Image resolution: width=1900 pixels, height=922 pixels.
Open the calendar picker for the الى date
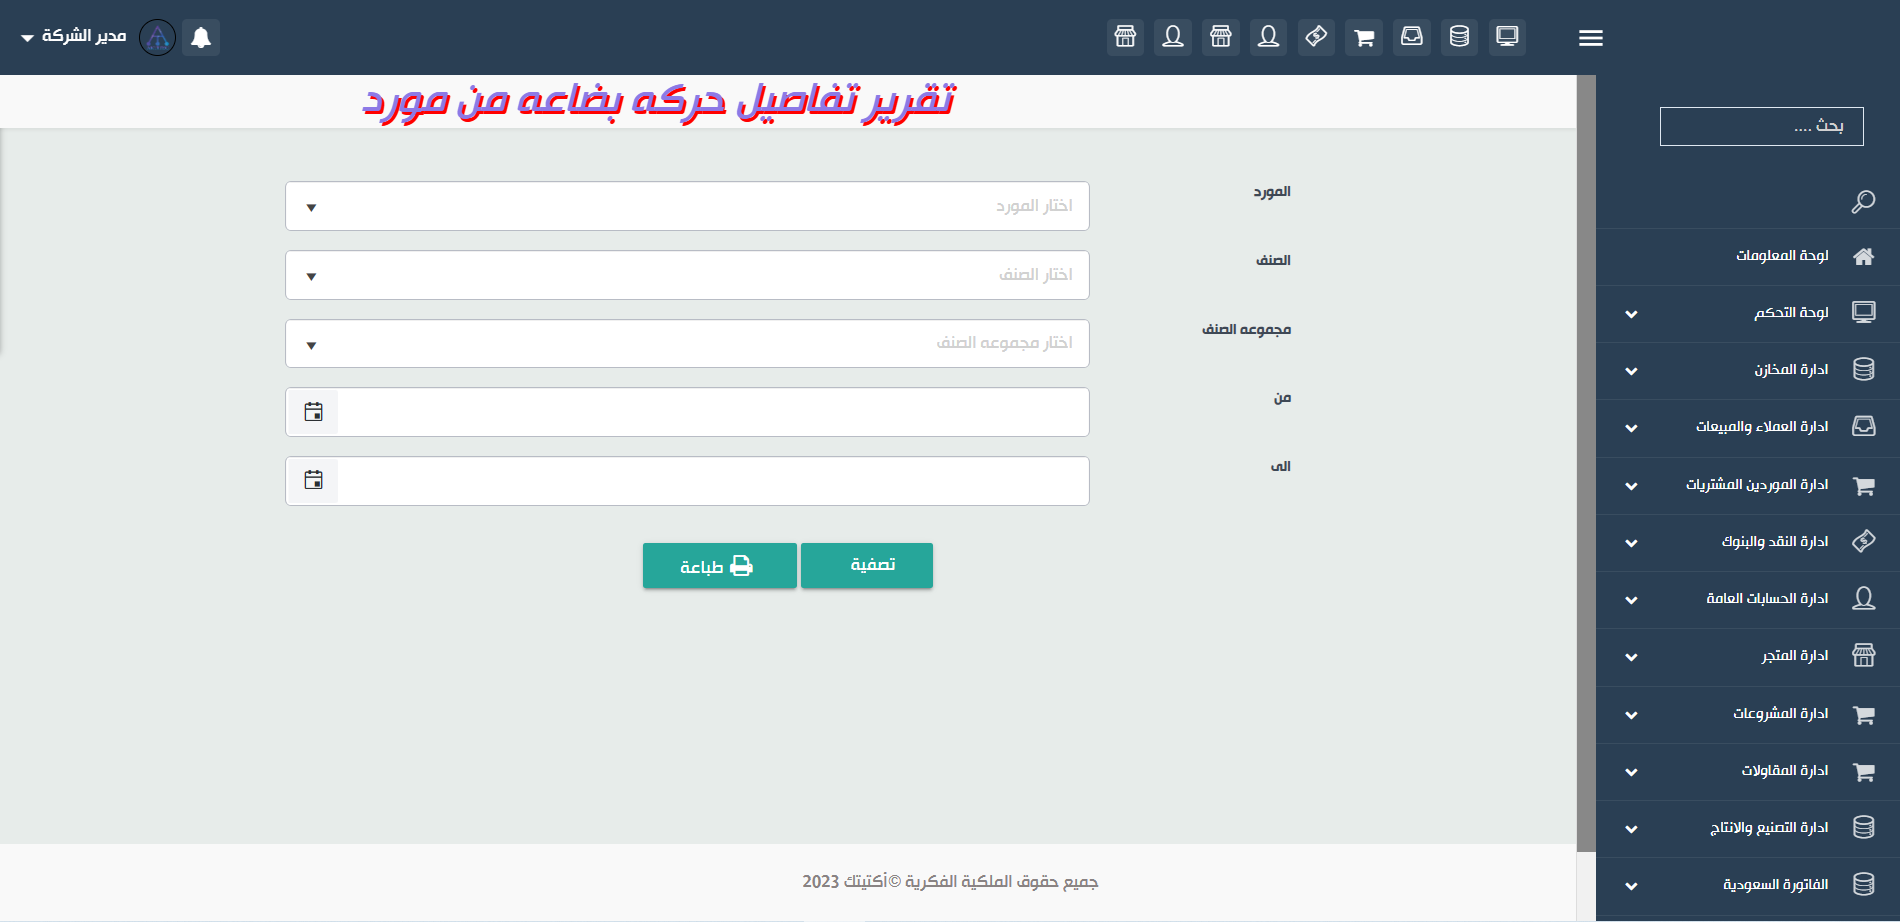coord(313,481)
